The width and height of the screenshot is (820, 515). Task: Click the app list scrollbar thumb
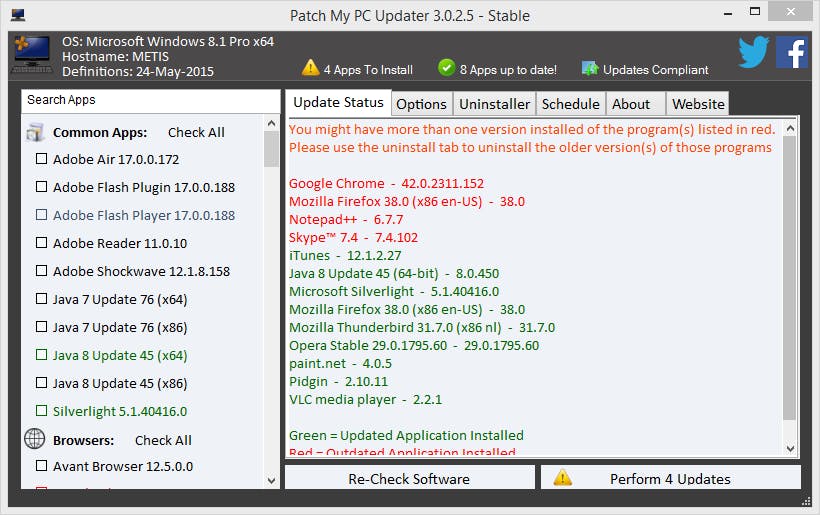(271, 149)
